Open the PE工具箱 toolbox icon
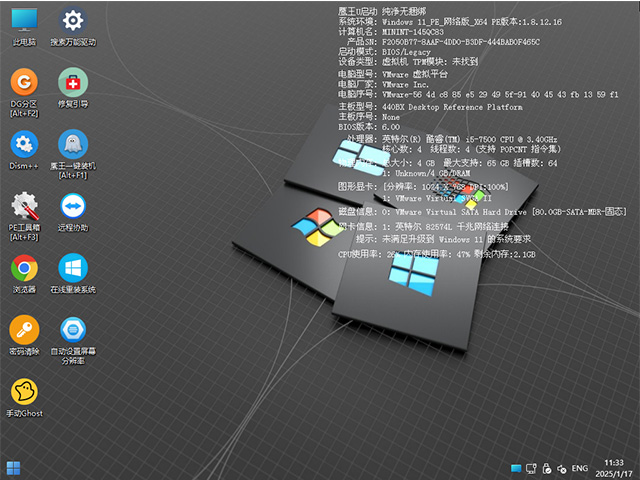This screenshot has height=480, width=640. 24,217
